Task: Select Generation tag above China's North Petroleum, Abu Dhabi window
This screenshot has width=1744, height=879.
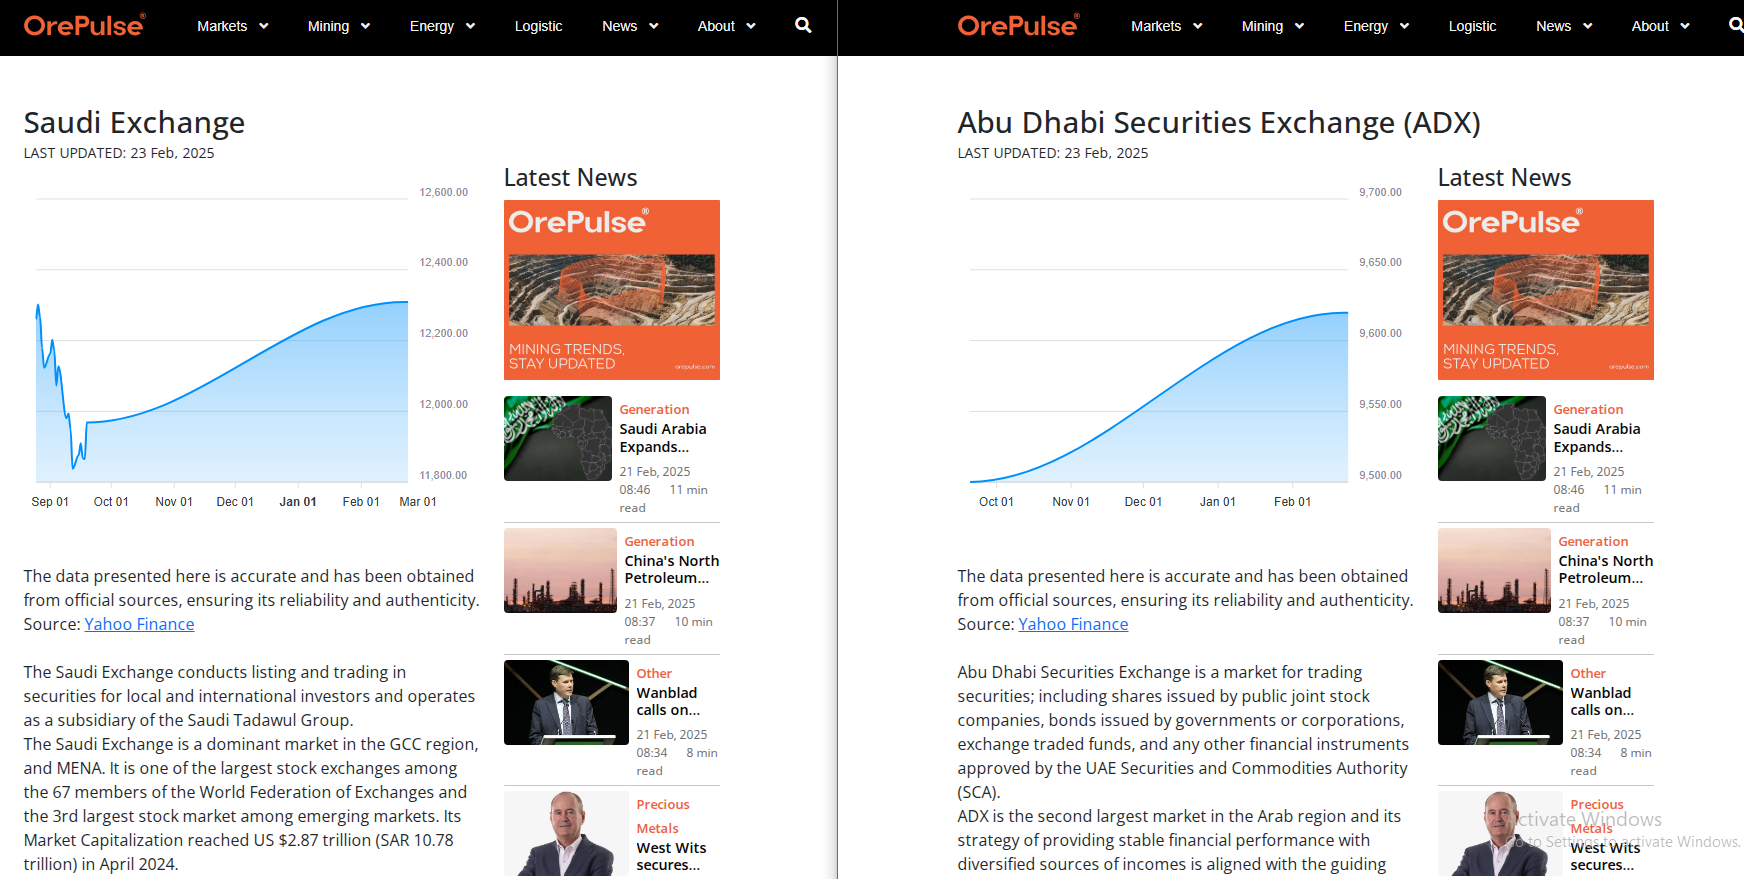Action: tap(1593, 541)
